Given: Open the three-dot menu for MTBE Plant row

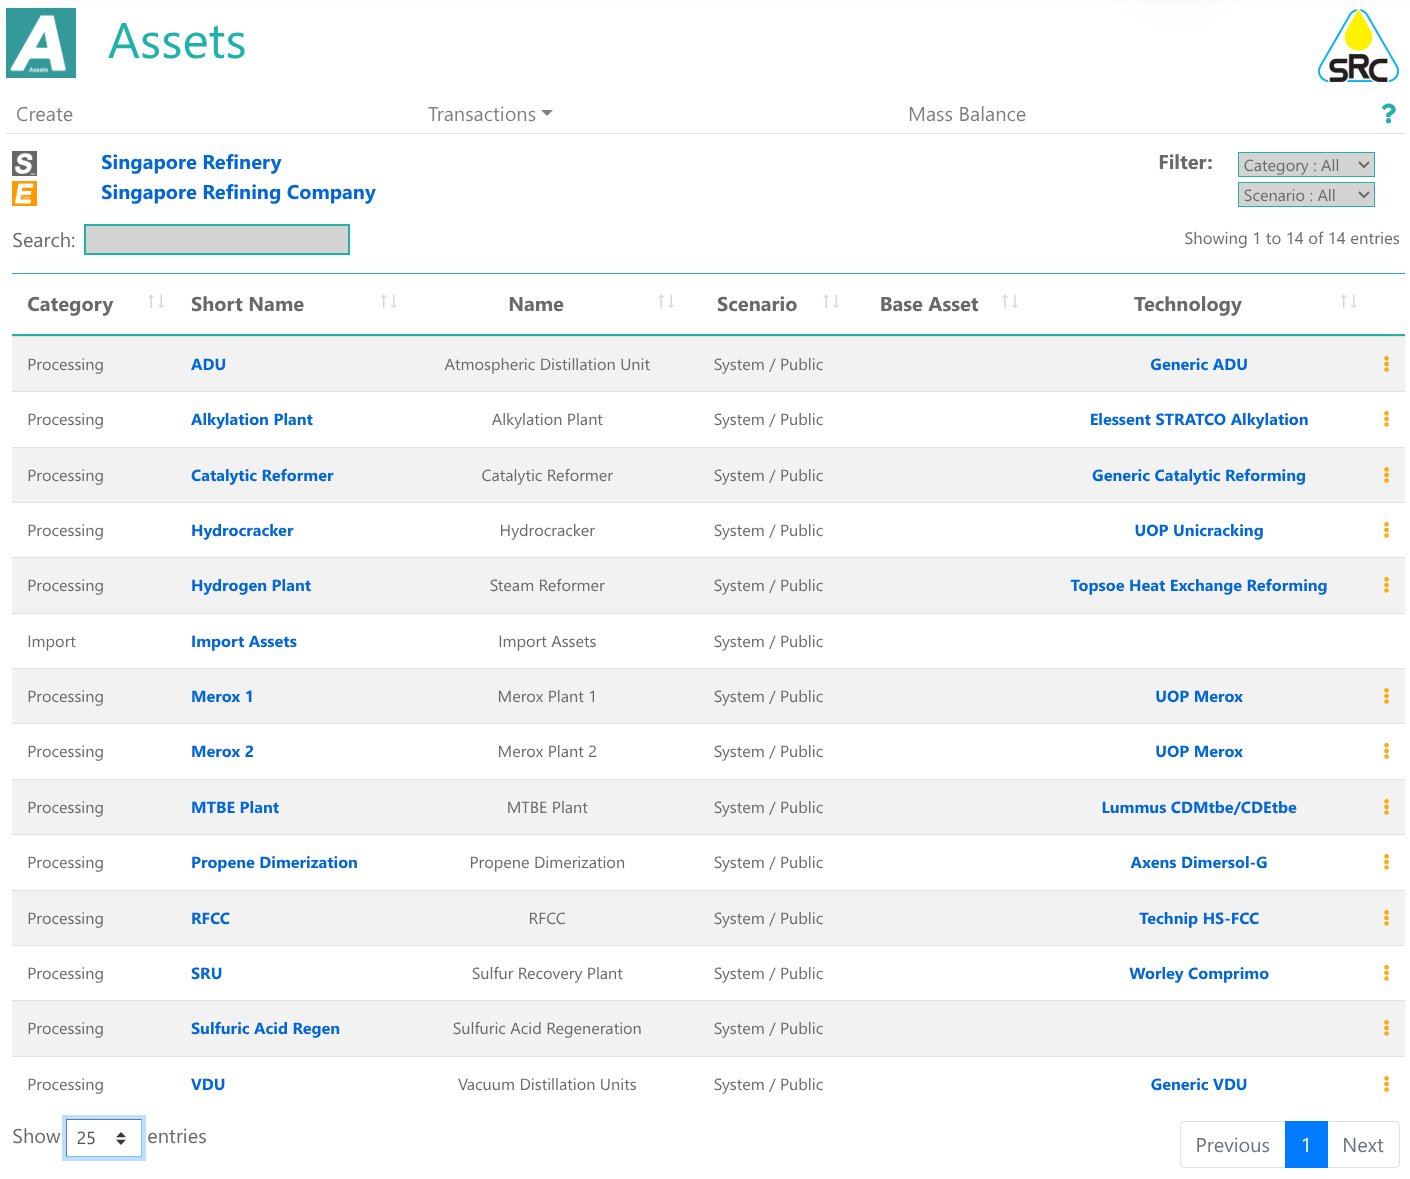Looking at the screenshot, I should (1386, 807).
